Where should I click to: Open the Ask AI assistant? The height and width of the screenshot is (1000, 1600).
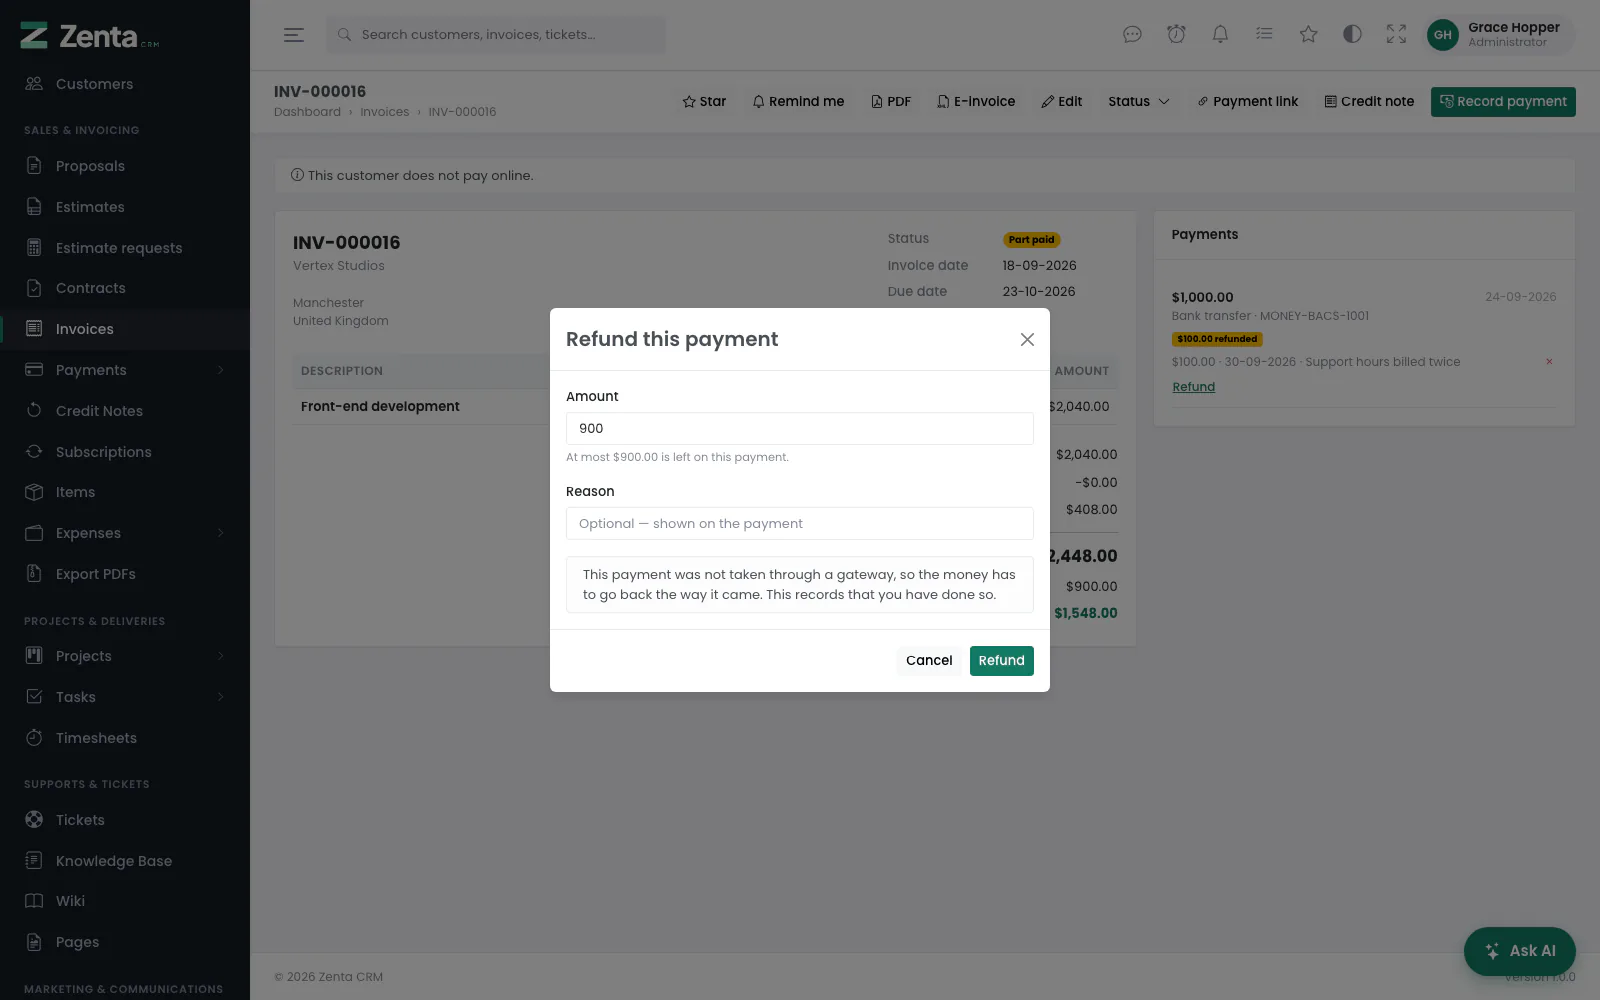click(1519, 951)
